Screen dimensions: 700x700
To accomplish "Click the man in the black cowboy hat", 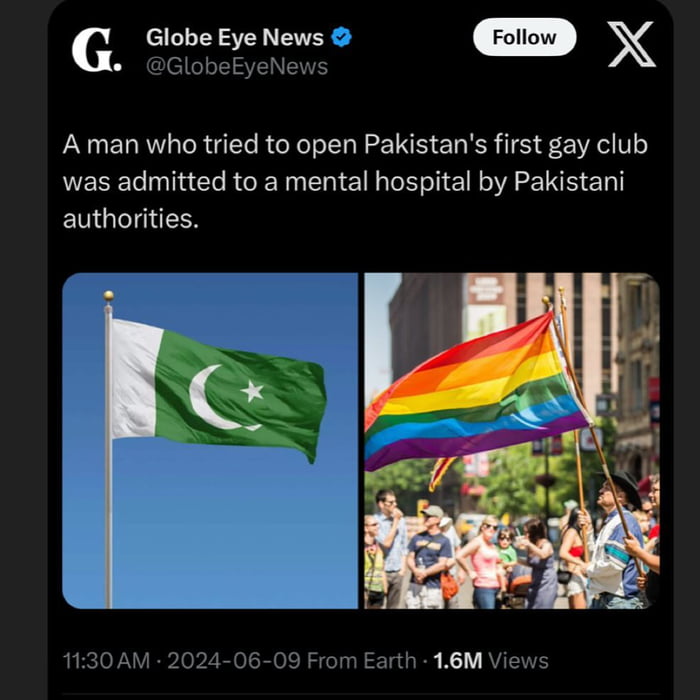I will tap(616, 540).
